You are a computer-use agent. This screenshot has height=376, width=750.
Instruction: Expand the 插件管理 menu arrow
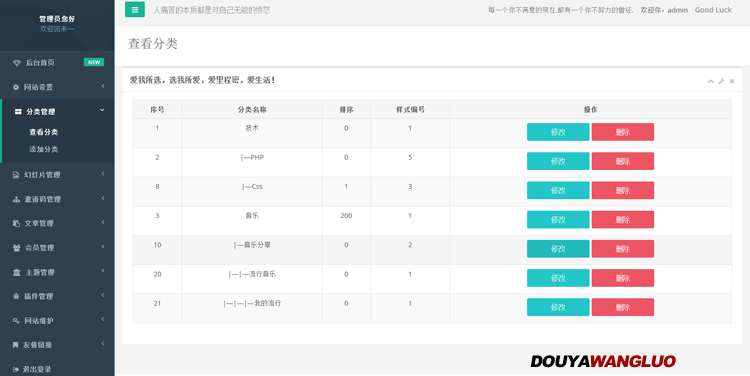point(103,296)
